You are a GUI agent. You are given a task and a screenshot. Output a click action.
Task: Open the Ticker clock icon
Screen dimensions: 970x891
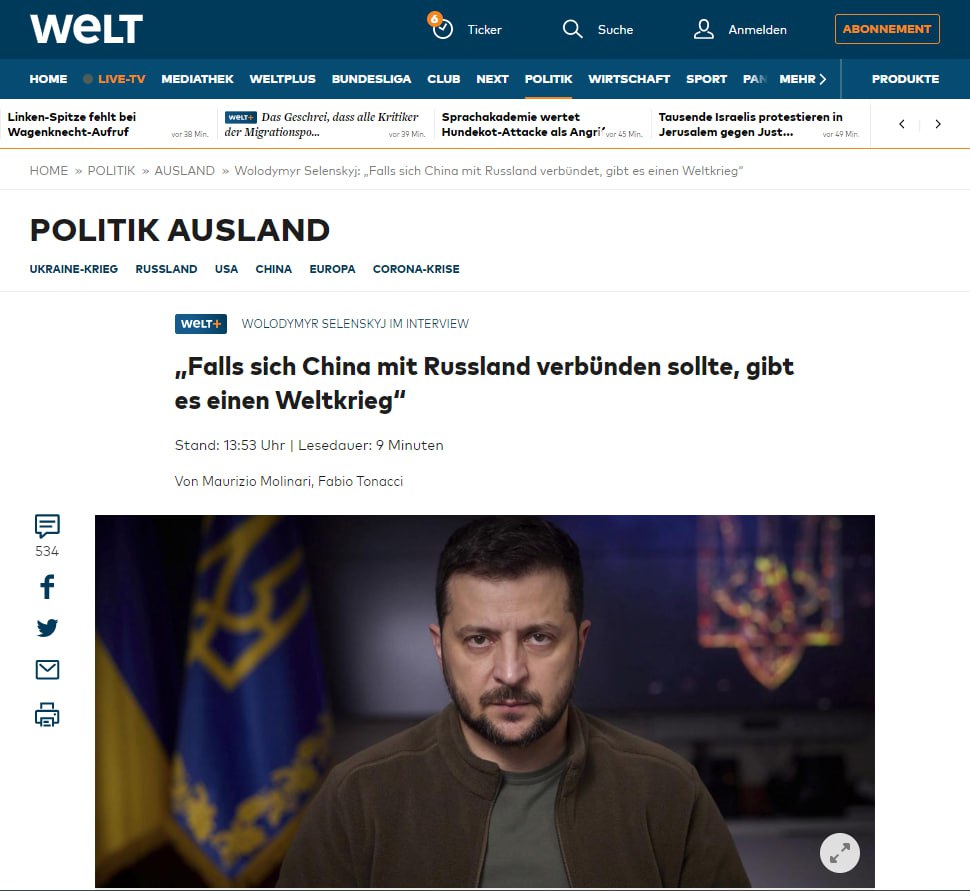tap(441, 27)
